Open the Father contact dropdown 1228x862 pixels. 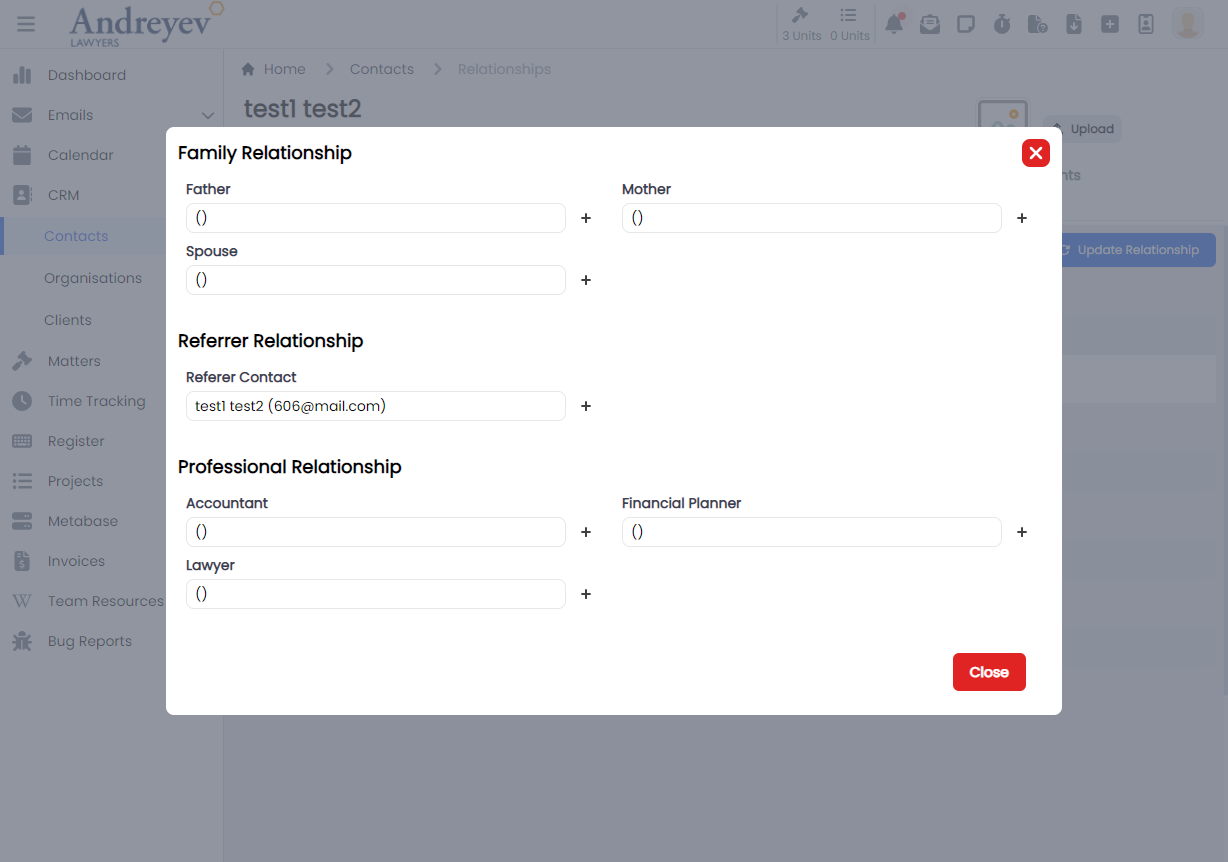375,218
